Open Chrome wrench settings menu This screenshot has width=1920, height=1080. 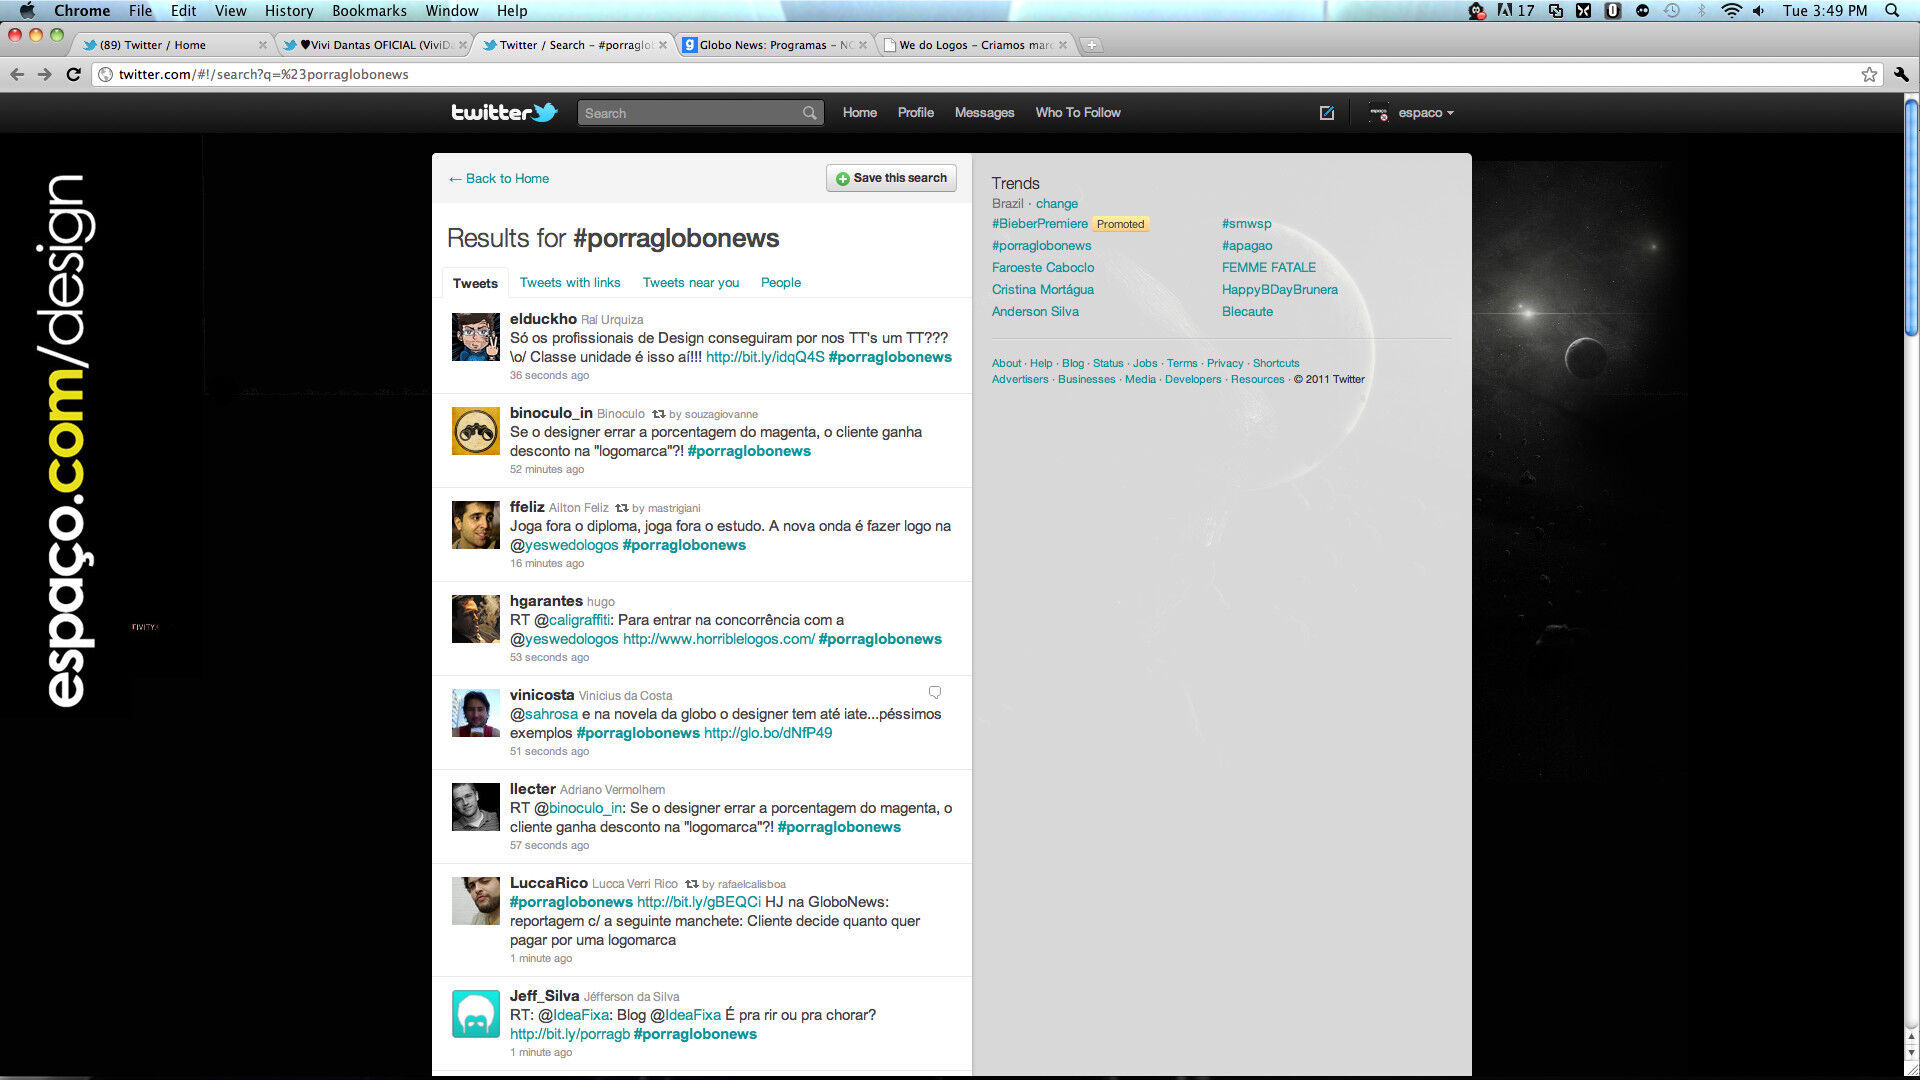pos(1901,74)
